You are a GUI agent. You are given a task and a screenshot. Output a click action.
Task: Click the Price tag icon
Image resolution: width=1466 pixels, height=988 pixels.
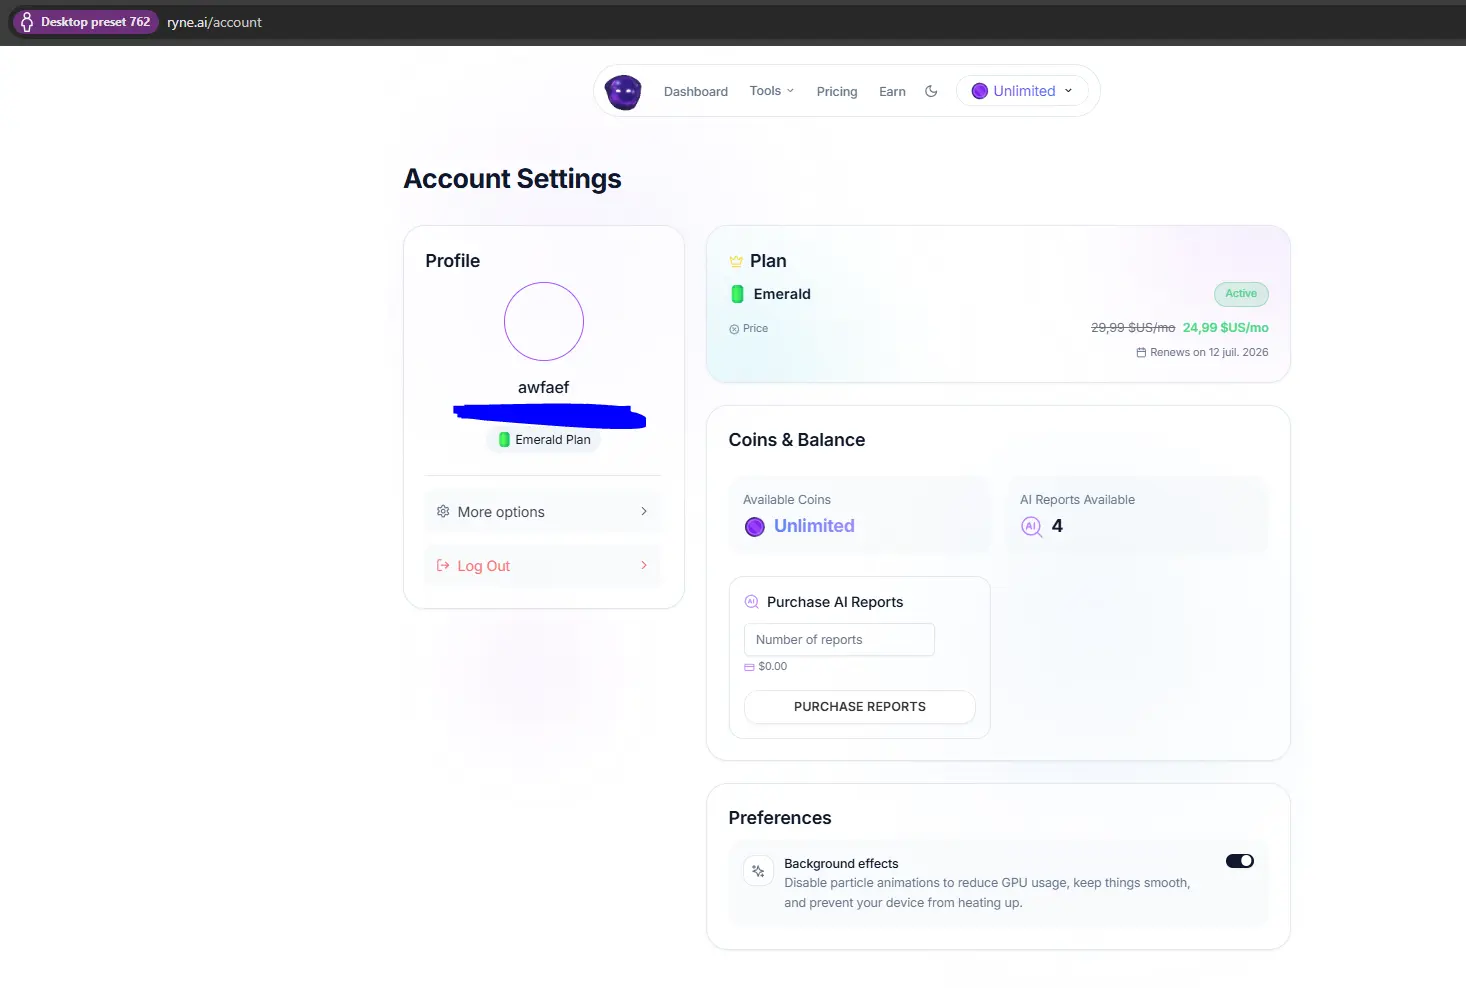pos(734,329)
